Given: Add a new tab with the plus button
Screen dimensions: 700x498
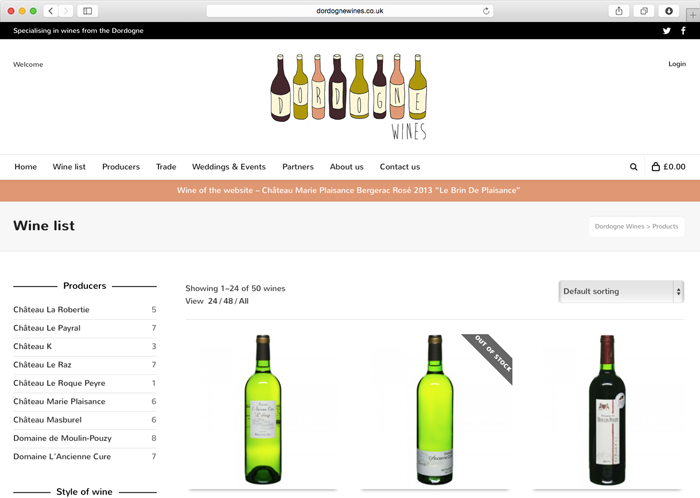Looking at the screenshot, I should 693,15.
